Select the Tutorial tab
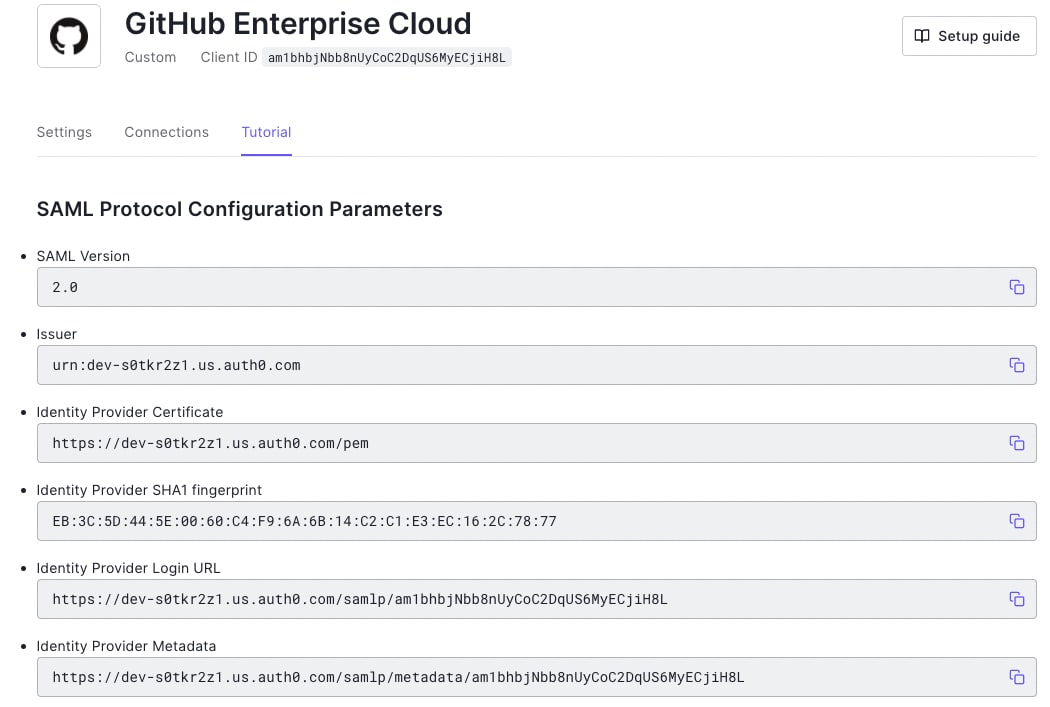Image resolution: width=1050 pixels, height=707 pixels. tap(267, 133)
